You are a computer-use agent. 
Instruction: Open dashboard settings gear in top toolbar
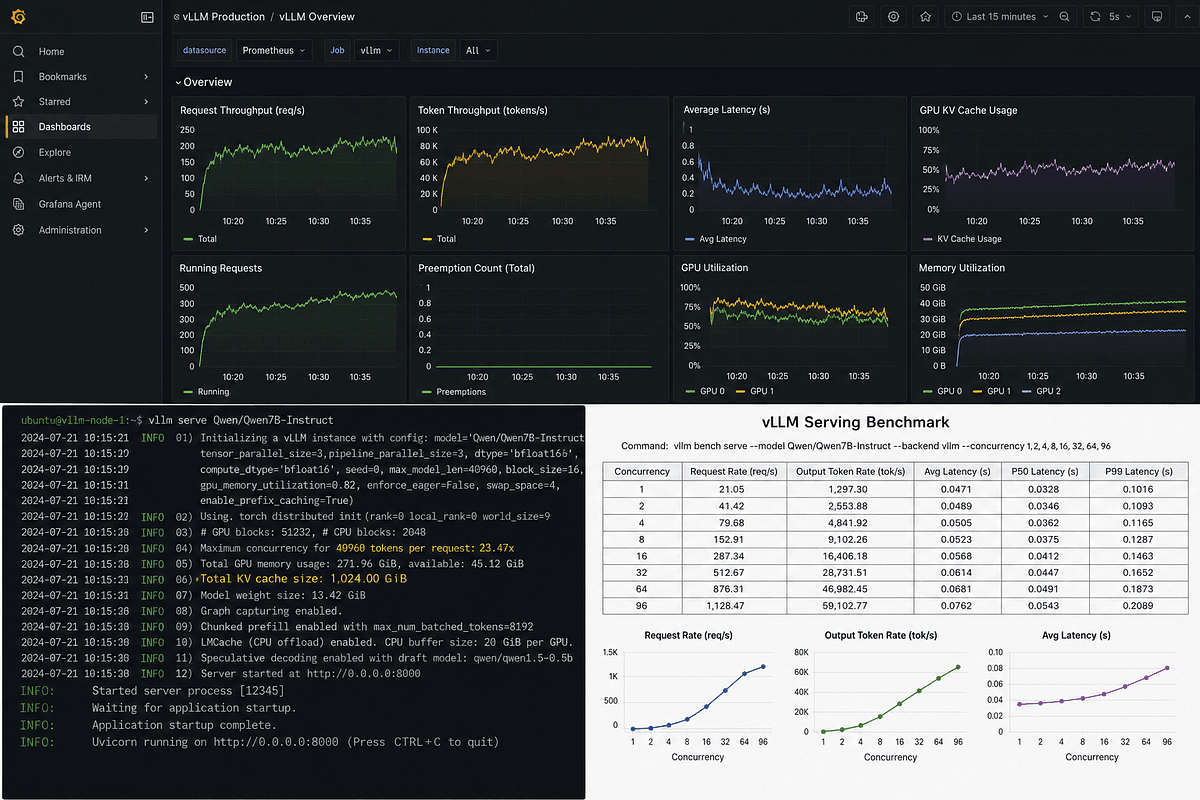point(893,17)
